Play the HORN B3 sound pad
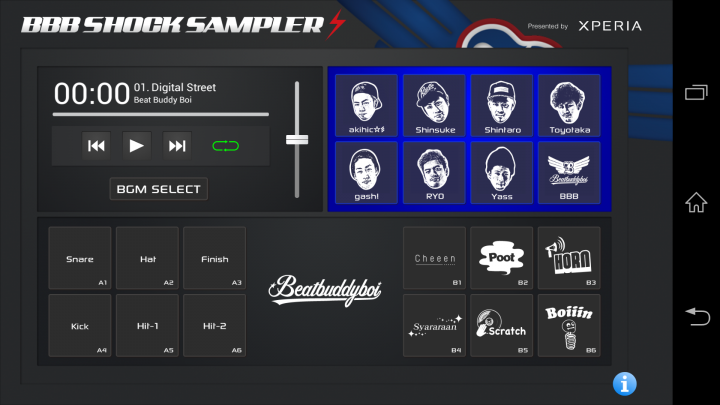This screenshot has width=720, height=405. click(x=569, y=258)
